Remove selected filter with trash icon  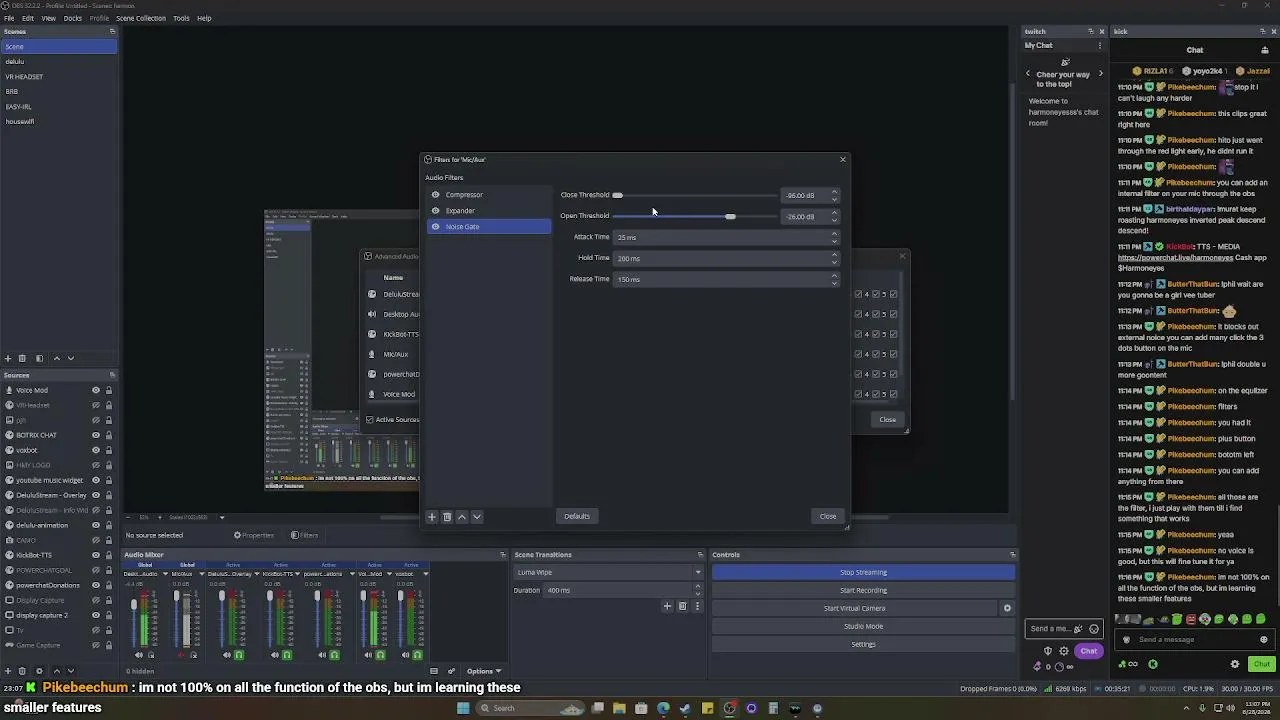click(447, 517)
